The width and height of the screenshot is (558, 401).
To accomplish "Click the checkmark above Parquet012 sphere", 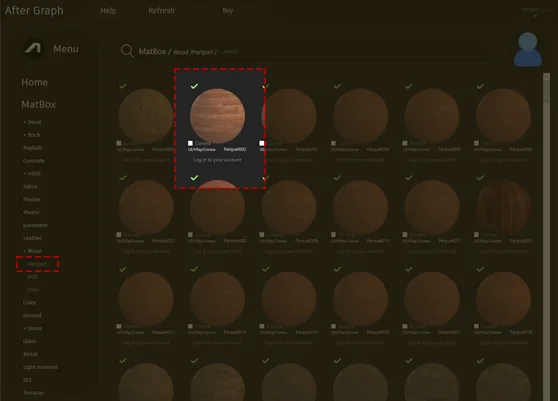I will [480, 178].
